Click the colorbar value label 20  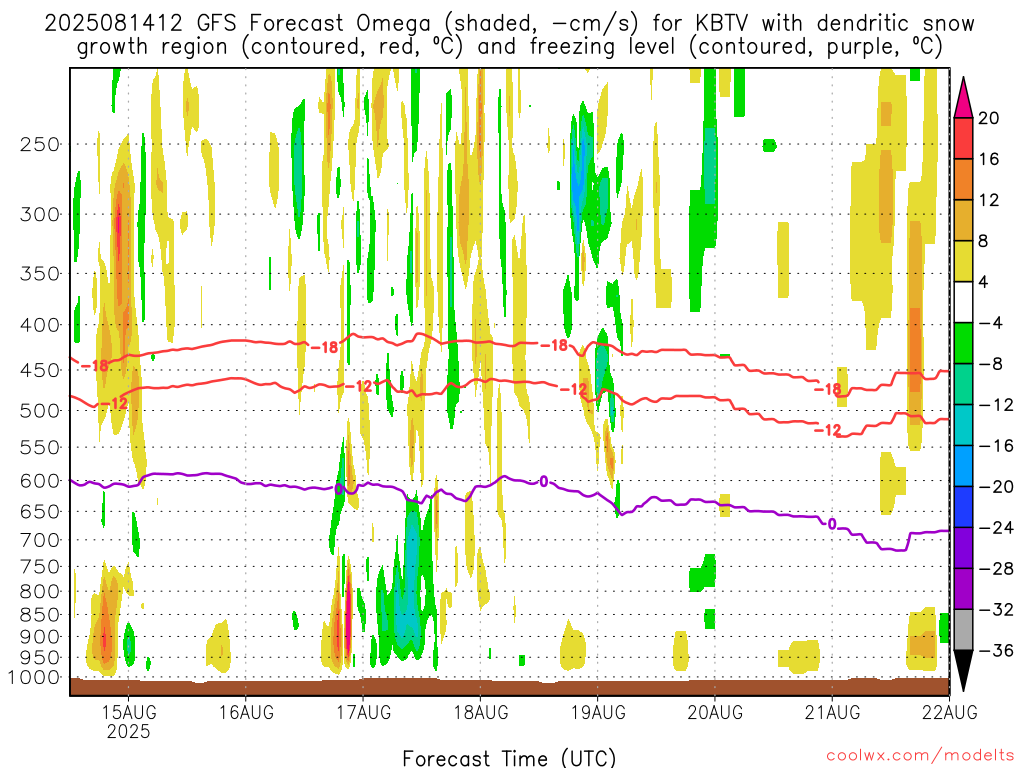coord(989,118)
